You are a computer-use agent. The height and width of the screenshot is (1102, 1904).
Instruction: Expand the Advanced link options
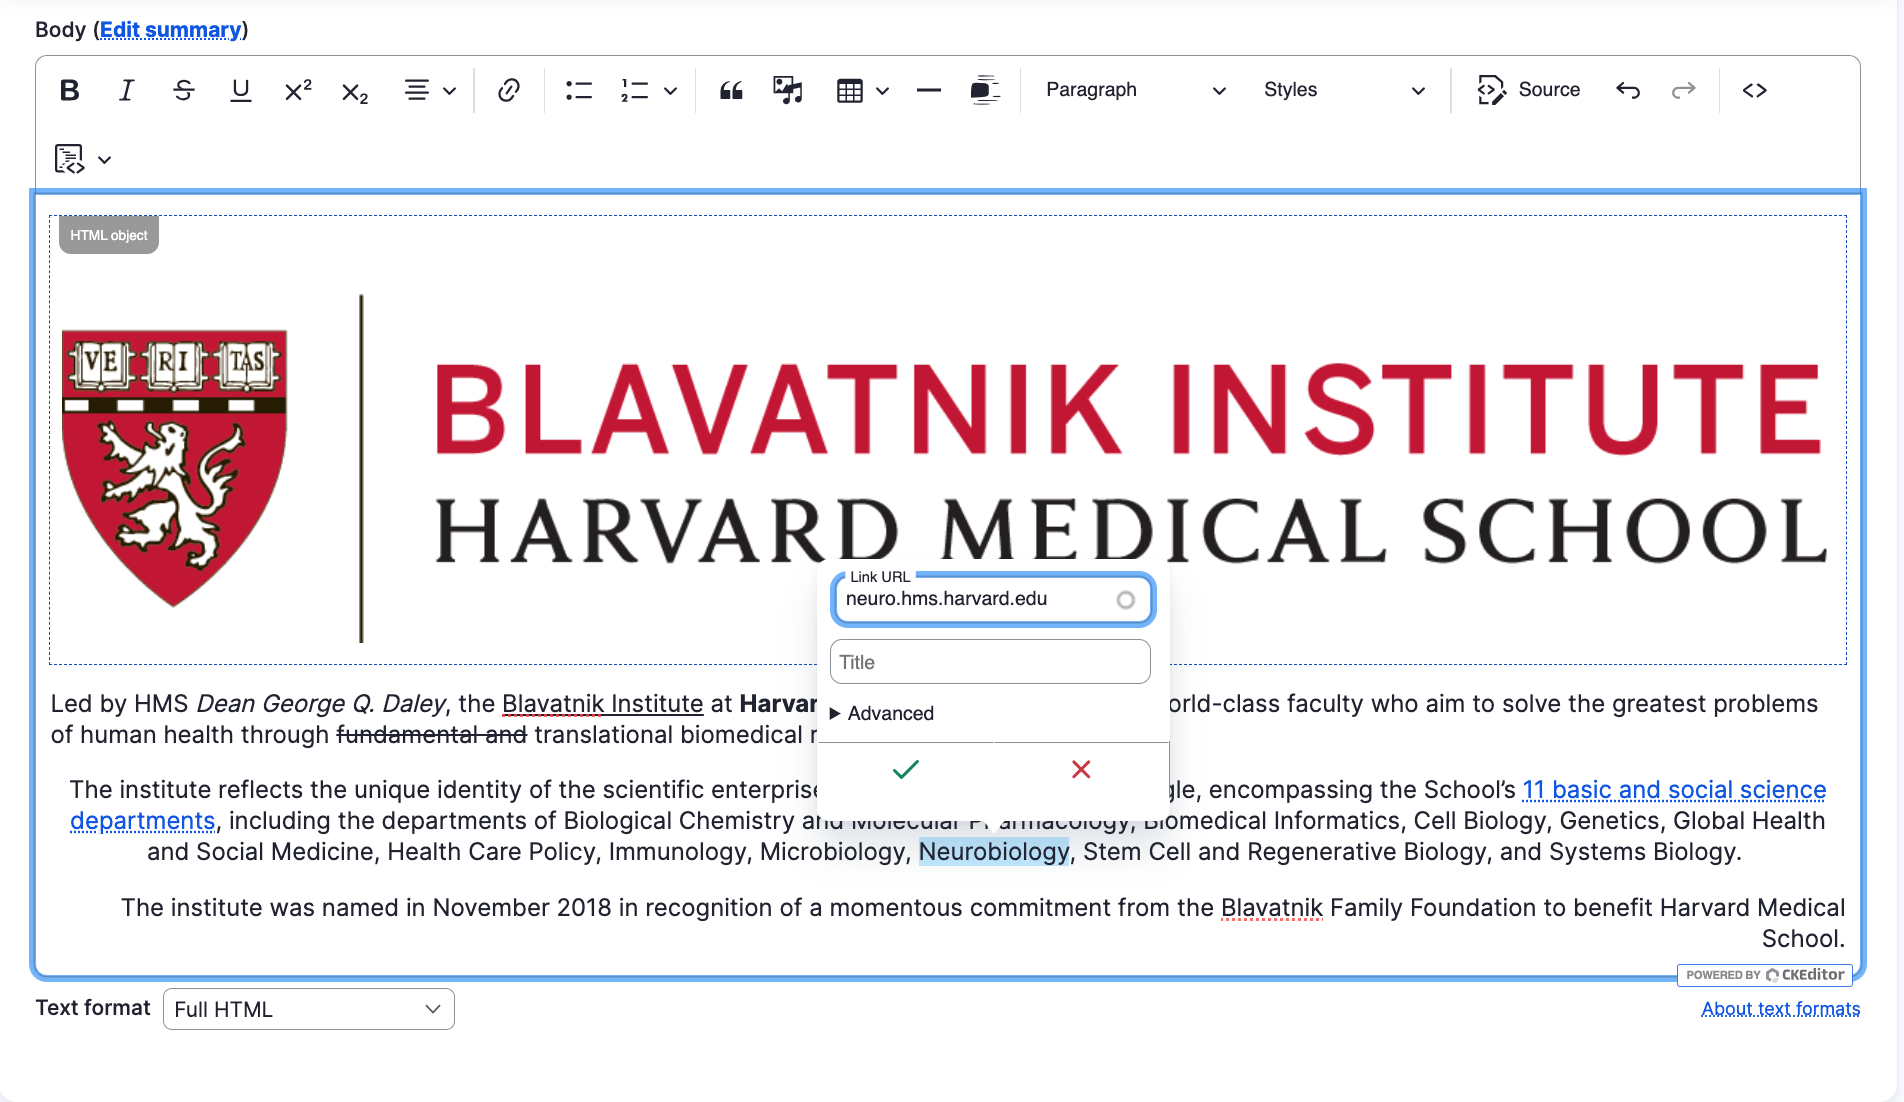point(882,713)
